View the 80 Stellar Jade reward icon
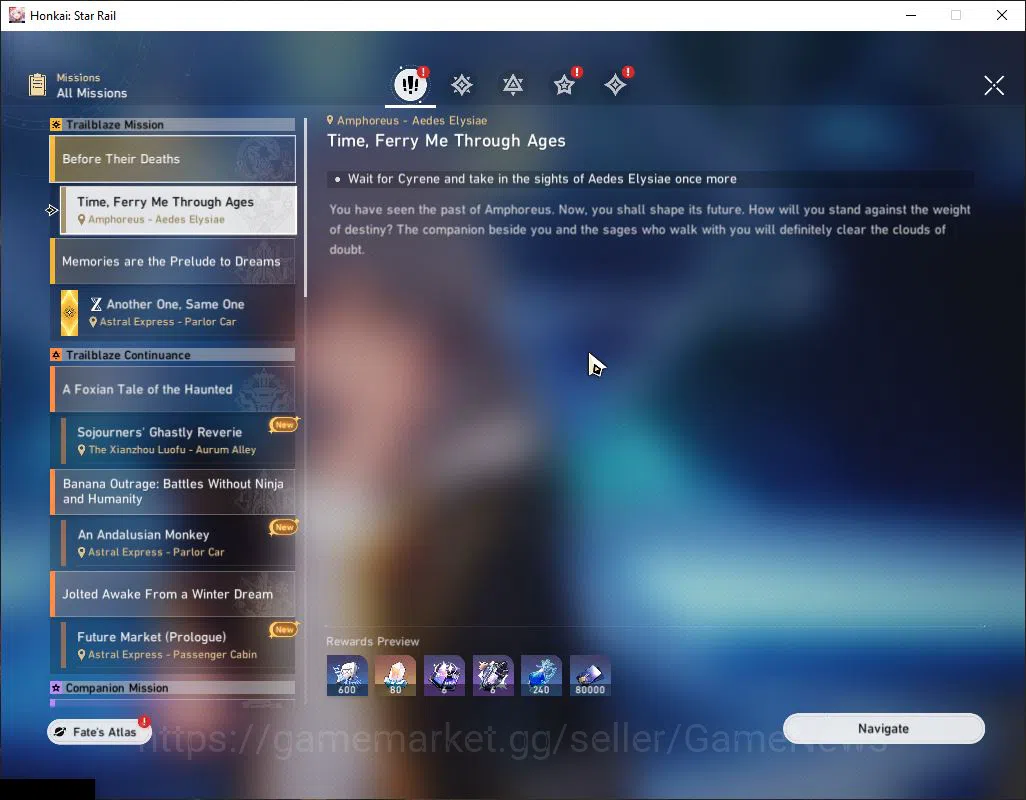 pos(395,675)
